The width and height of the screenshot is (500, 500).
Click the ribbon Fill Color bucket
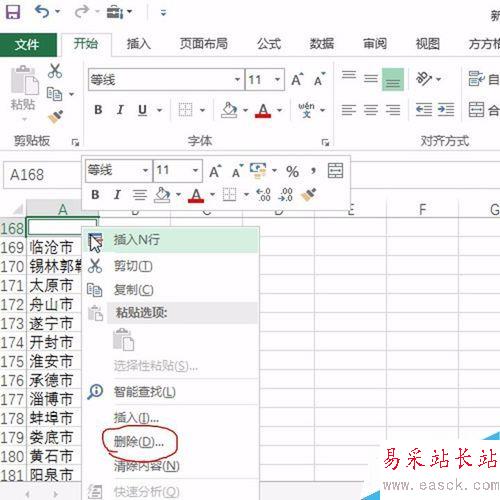[x=229, y=110]
